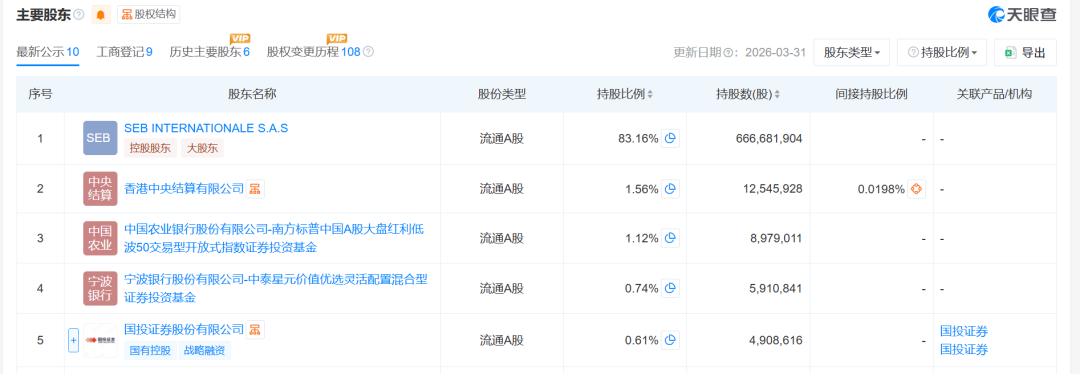Click the 导出 export button
The image size is (1080, 374).
tap(1025, 52)
